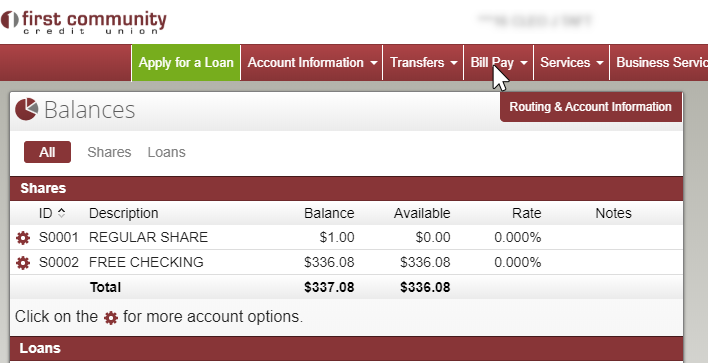
Task: Select the All balances filter tab
Action: (x=47, y=152)
